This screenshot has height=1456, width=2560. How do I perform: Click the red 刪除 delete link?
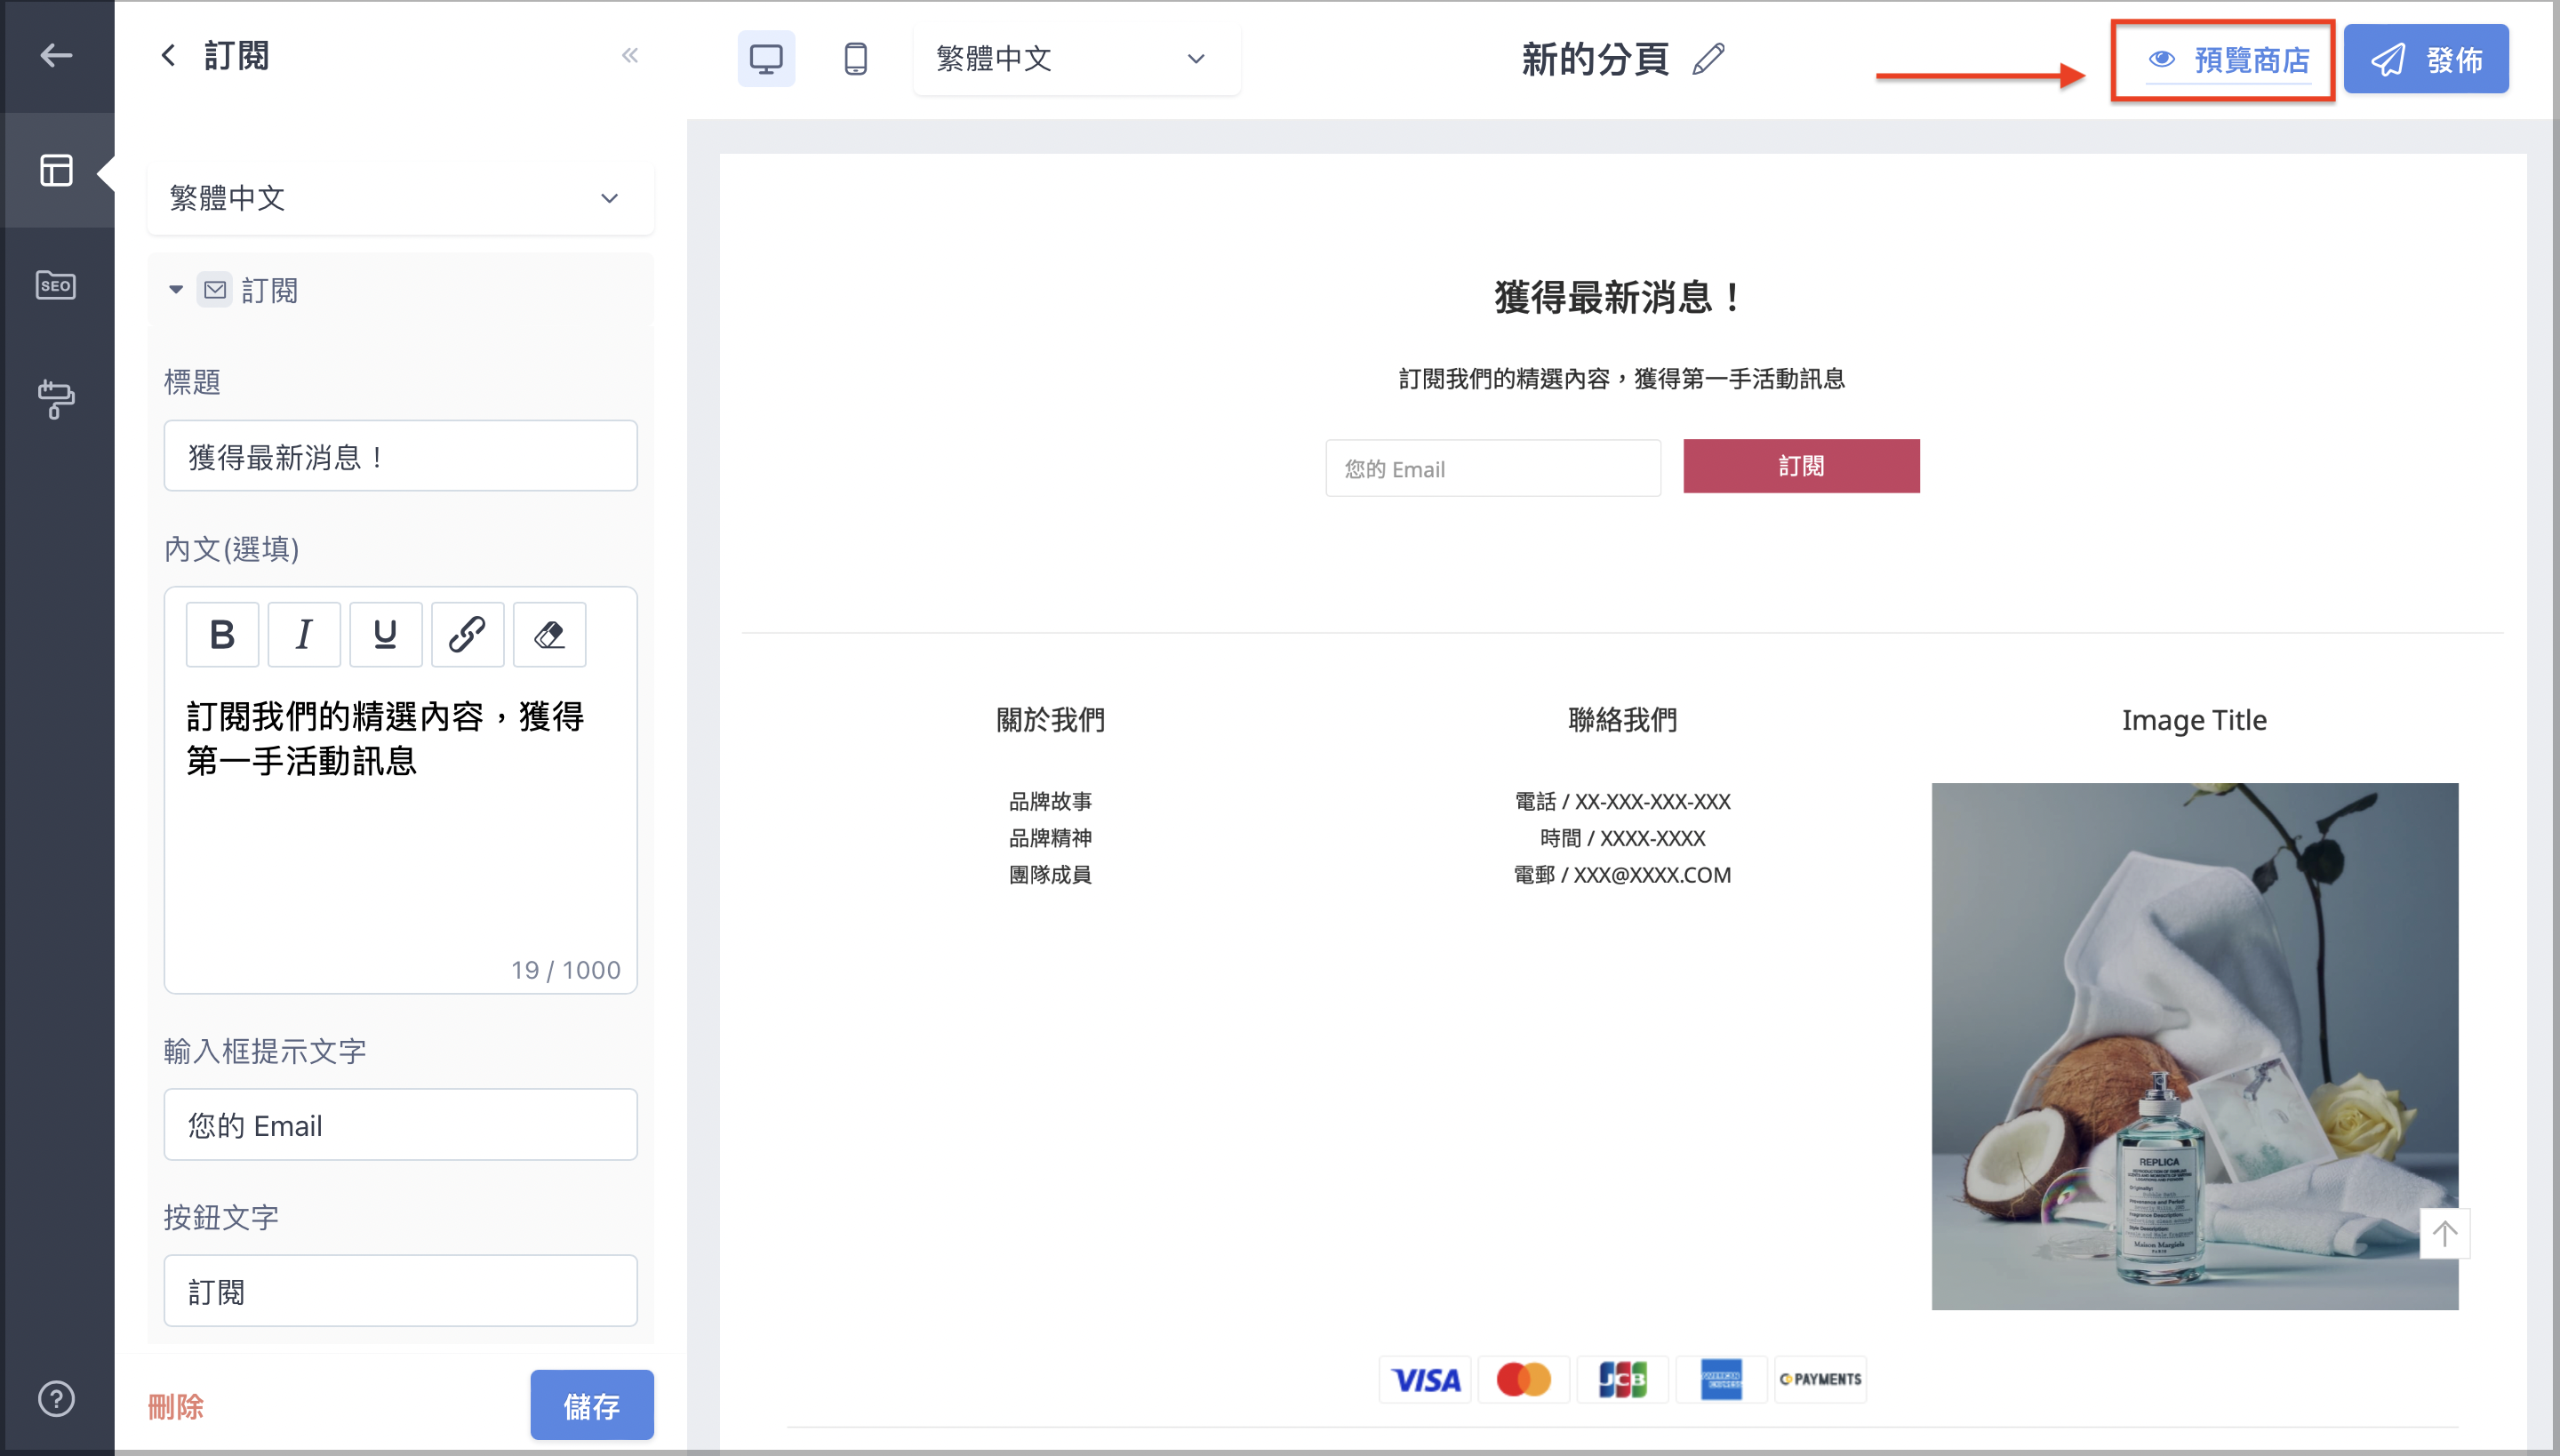(176, 1406)
